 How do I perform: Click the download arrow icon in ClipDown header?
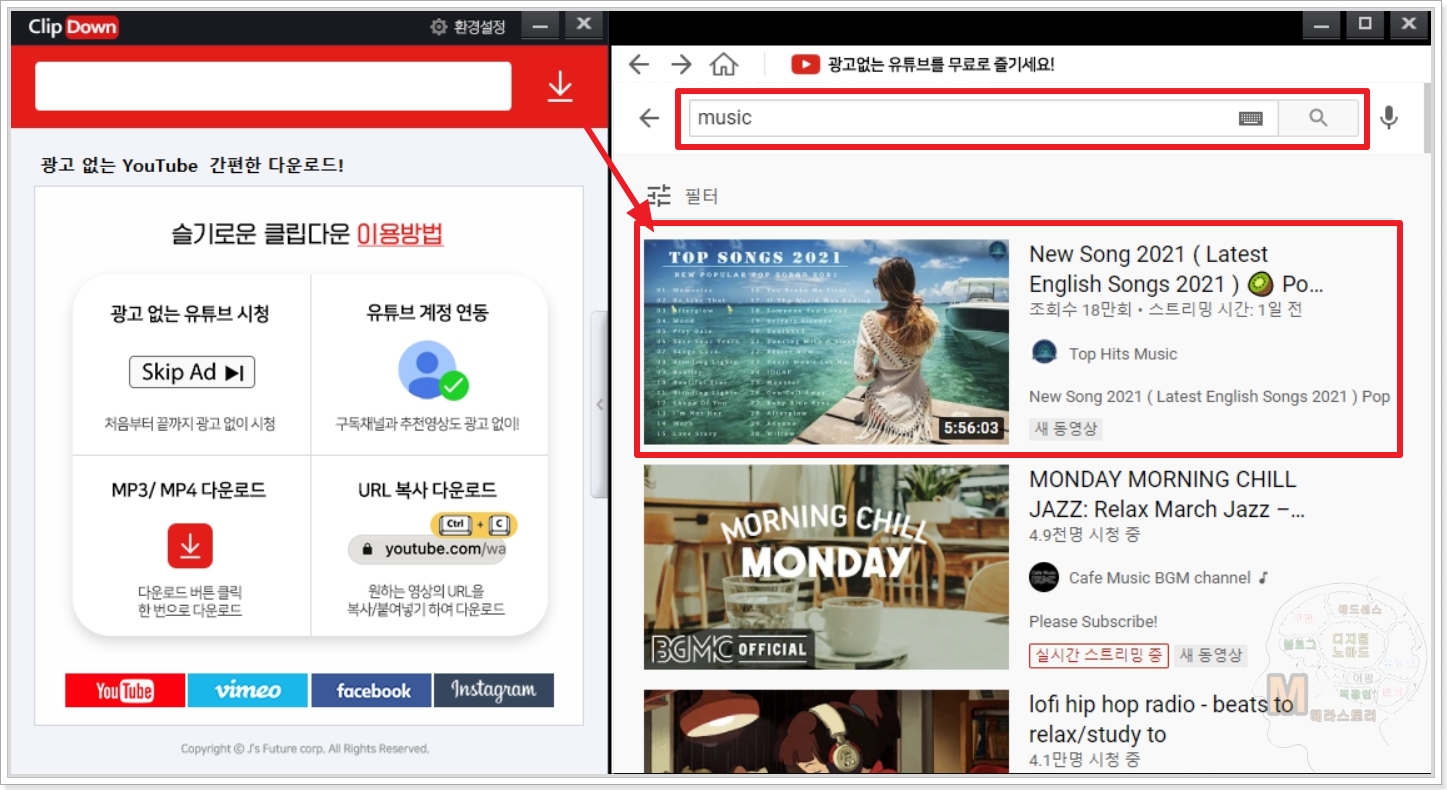[x=560, y=88]
